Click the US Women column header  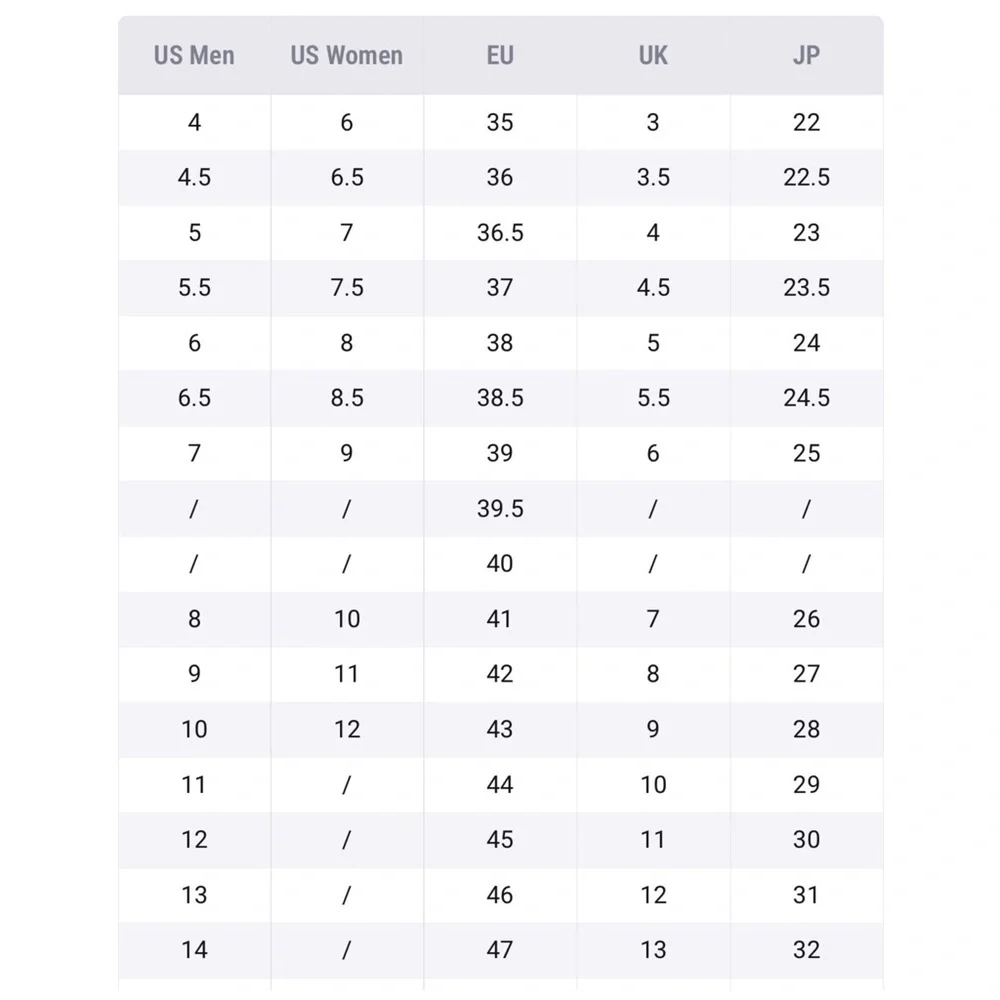(347, 55)
